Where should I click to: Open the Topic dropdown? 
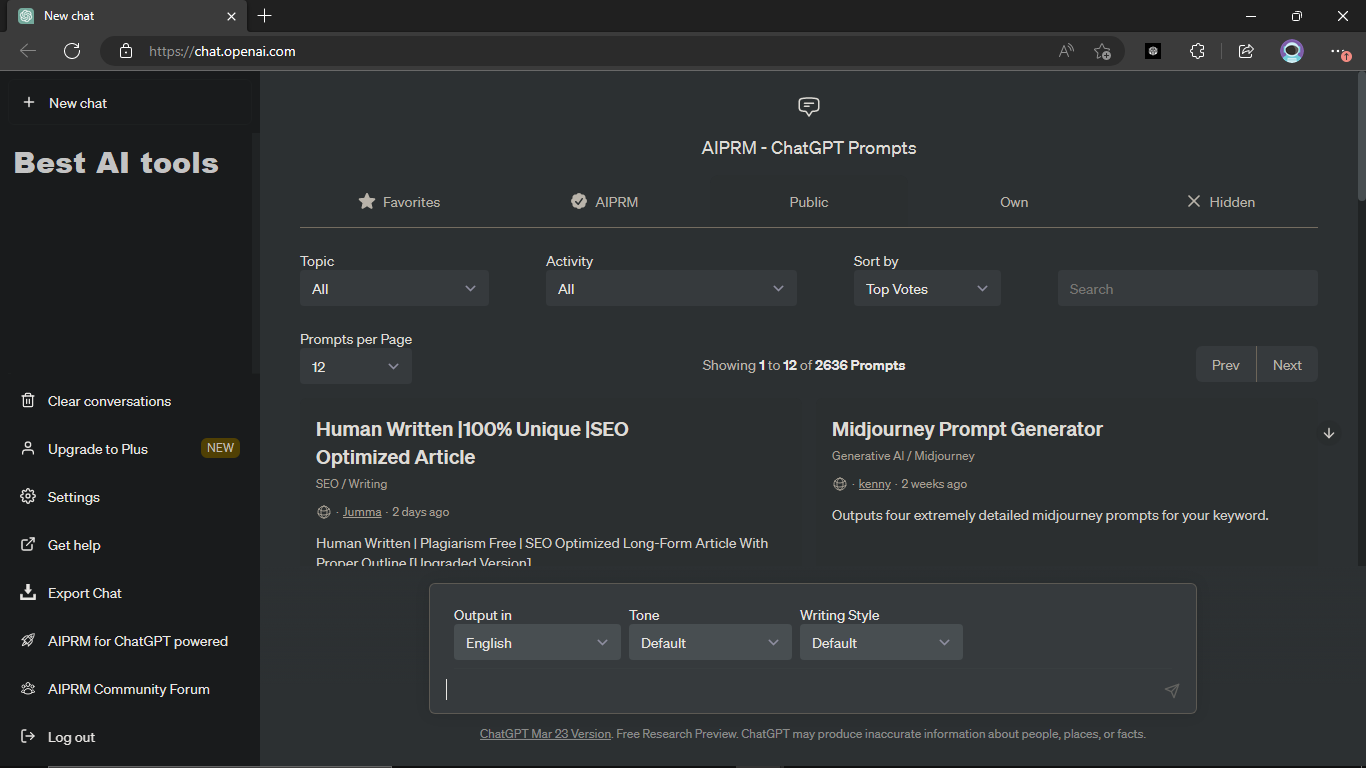click(394, 288)
